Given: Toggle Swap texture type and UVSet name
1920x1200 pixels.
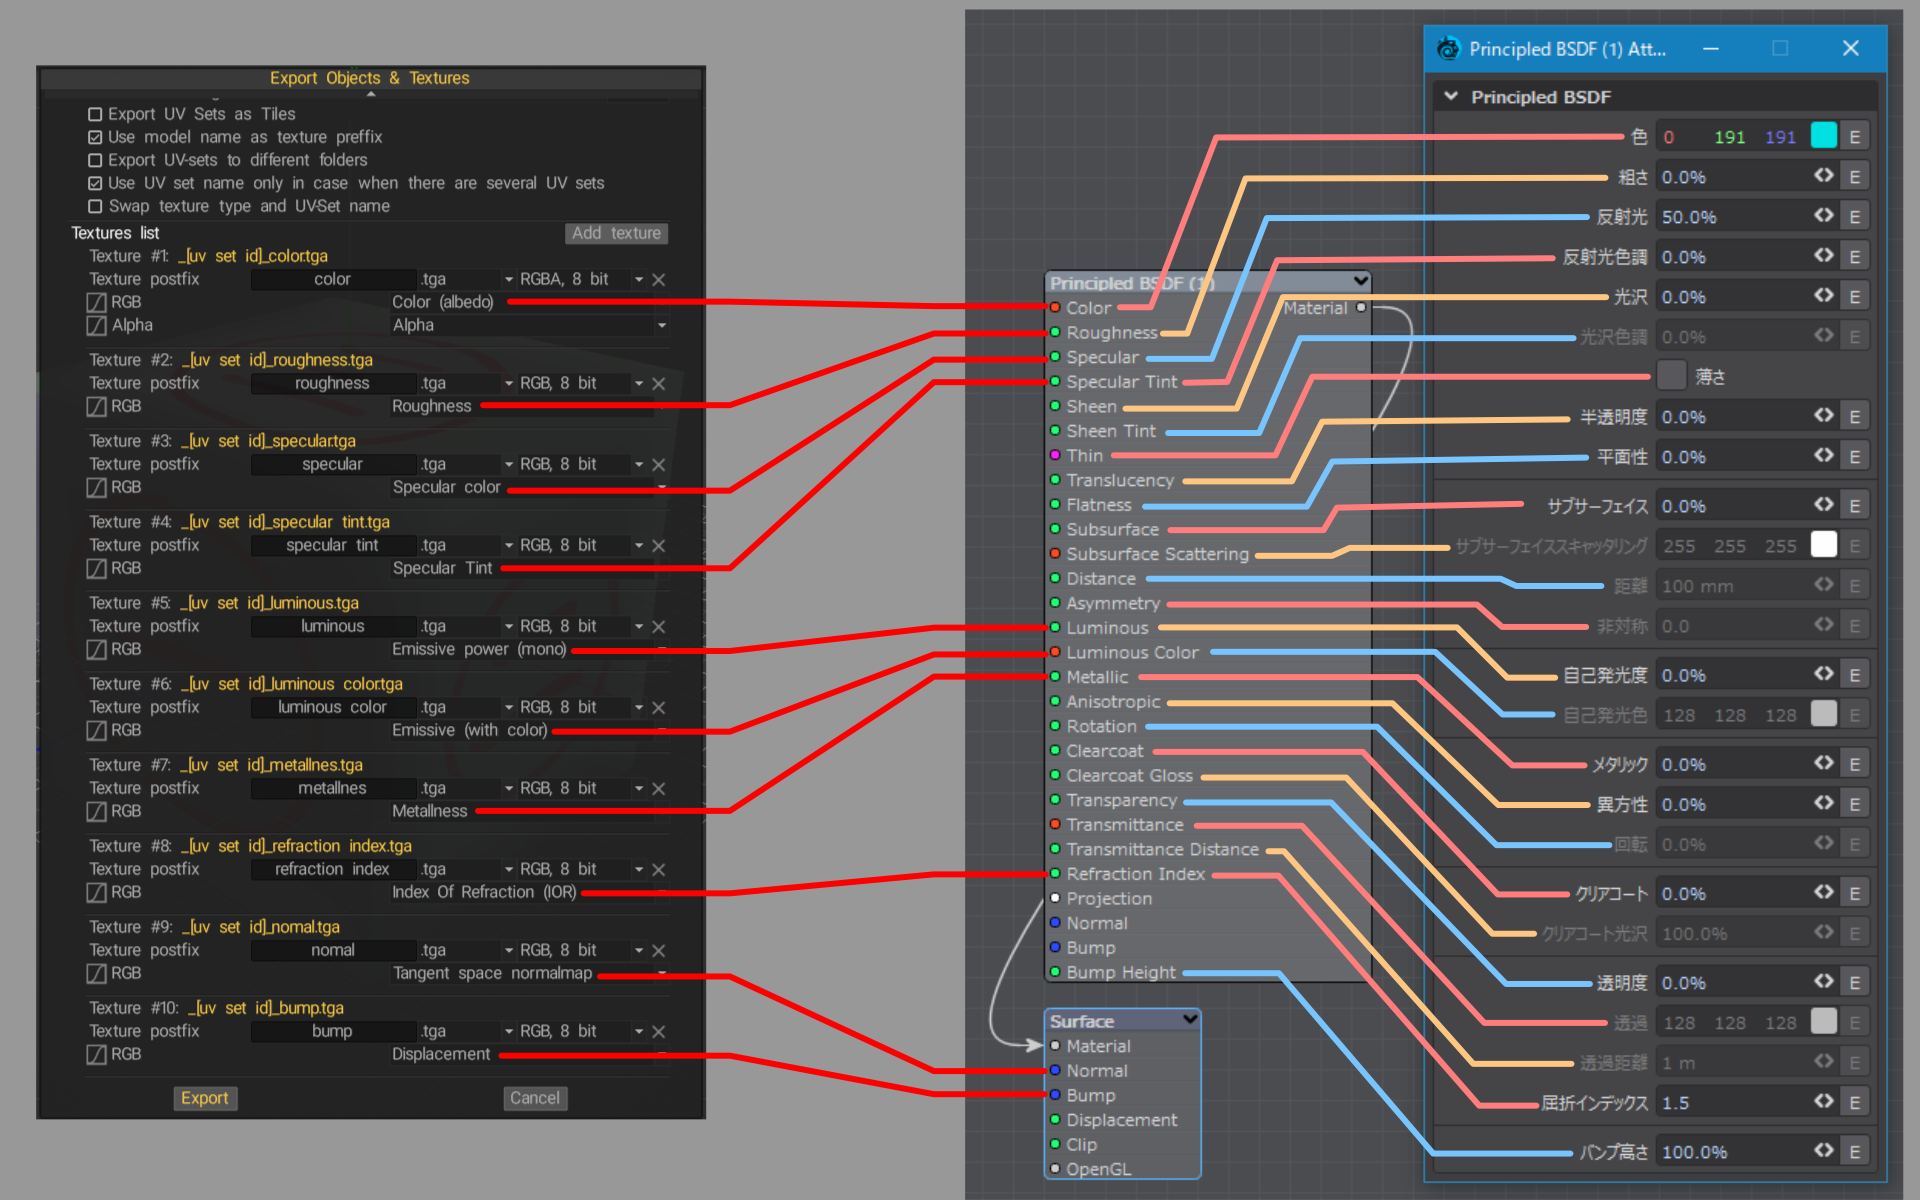Looking at the screenshot, I should [x=96, y=206].
